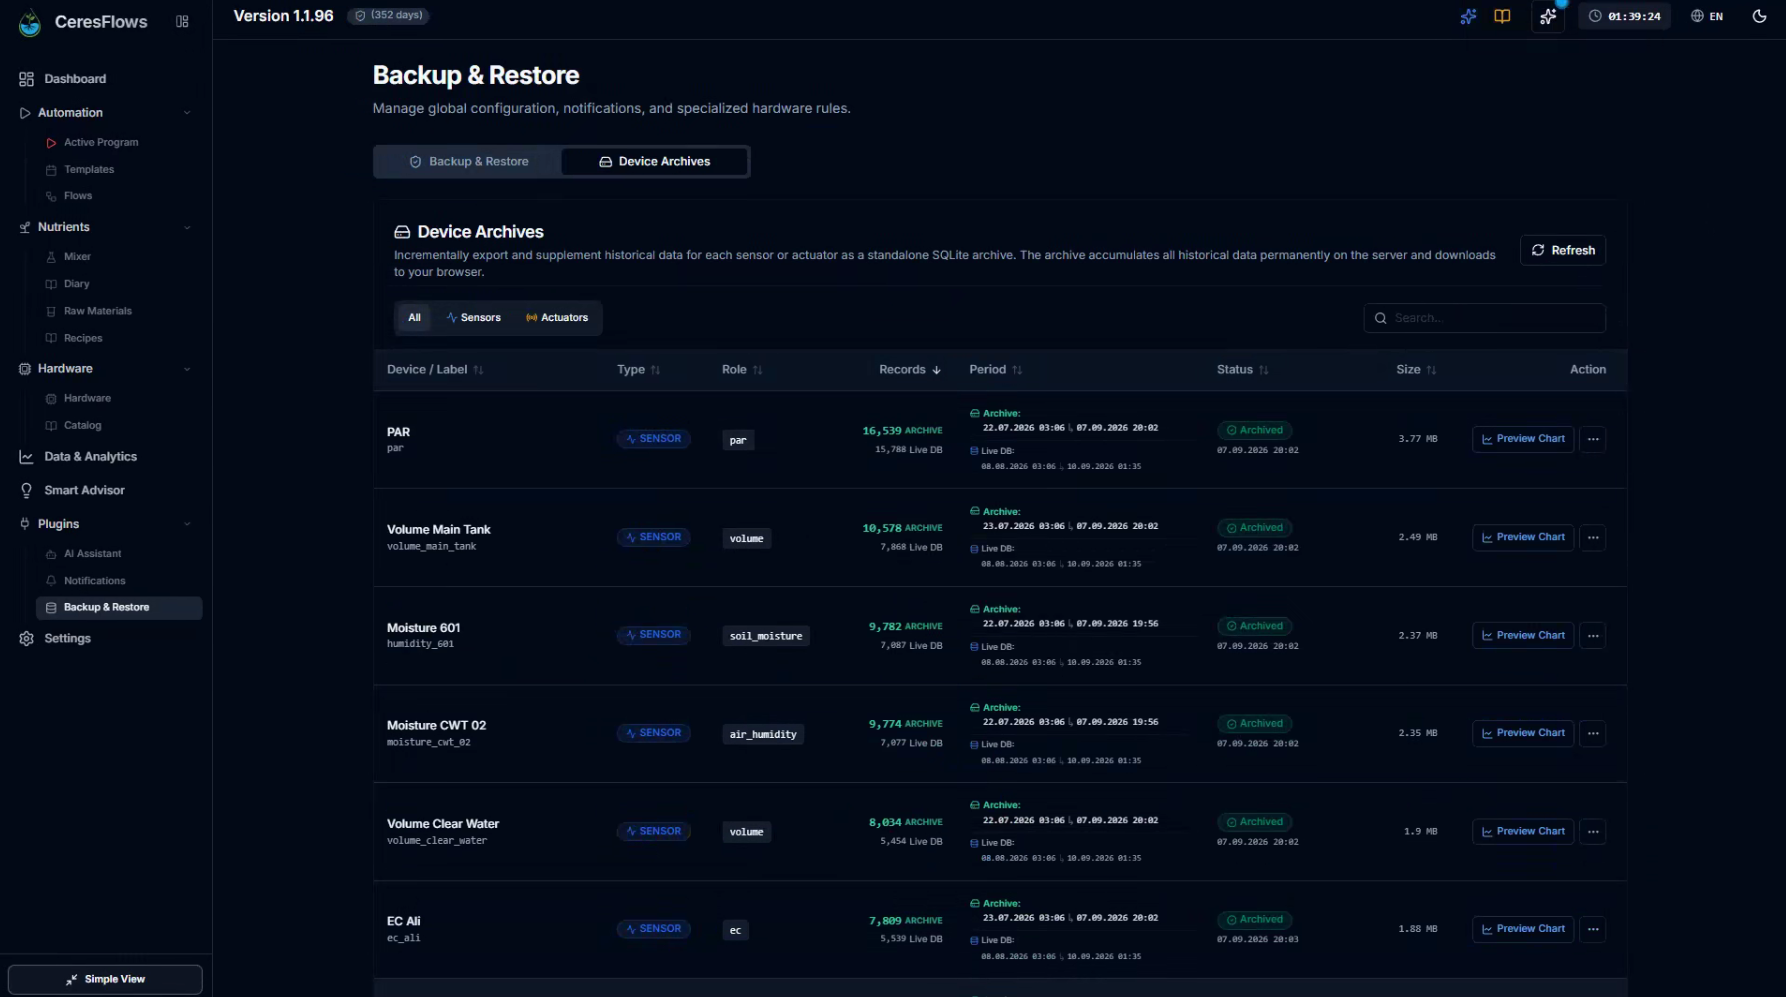The height and width of the screenshot is (997, 1786).
Task: Open more actions for Volume Main Tank
Action: coord(1593,538)
